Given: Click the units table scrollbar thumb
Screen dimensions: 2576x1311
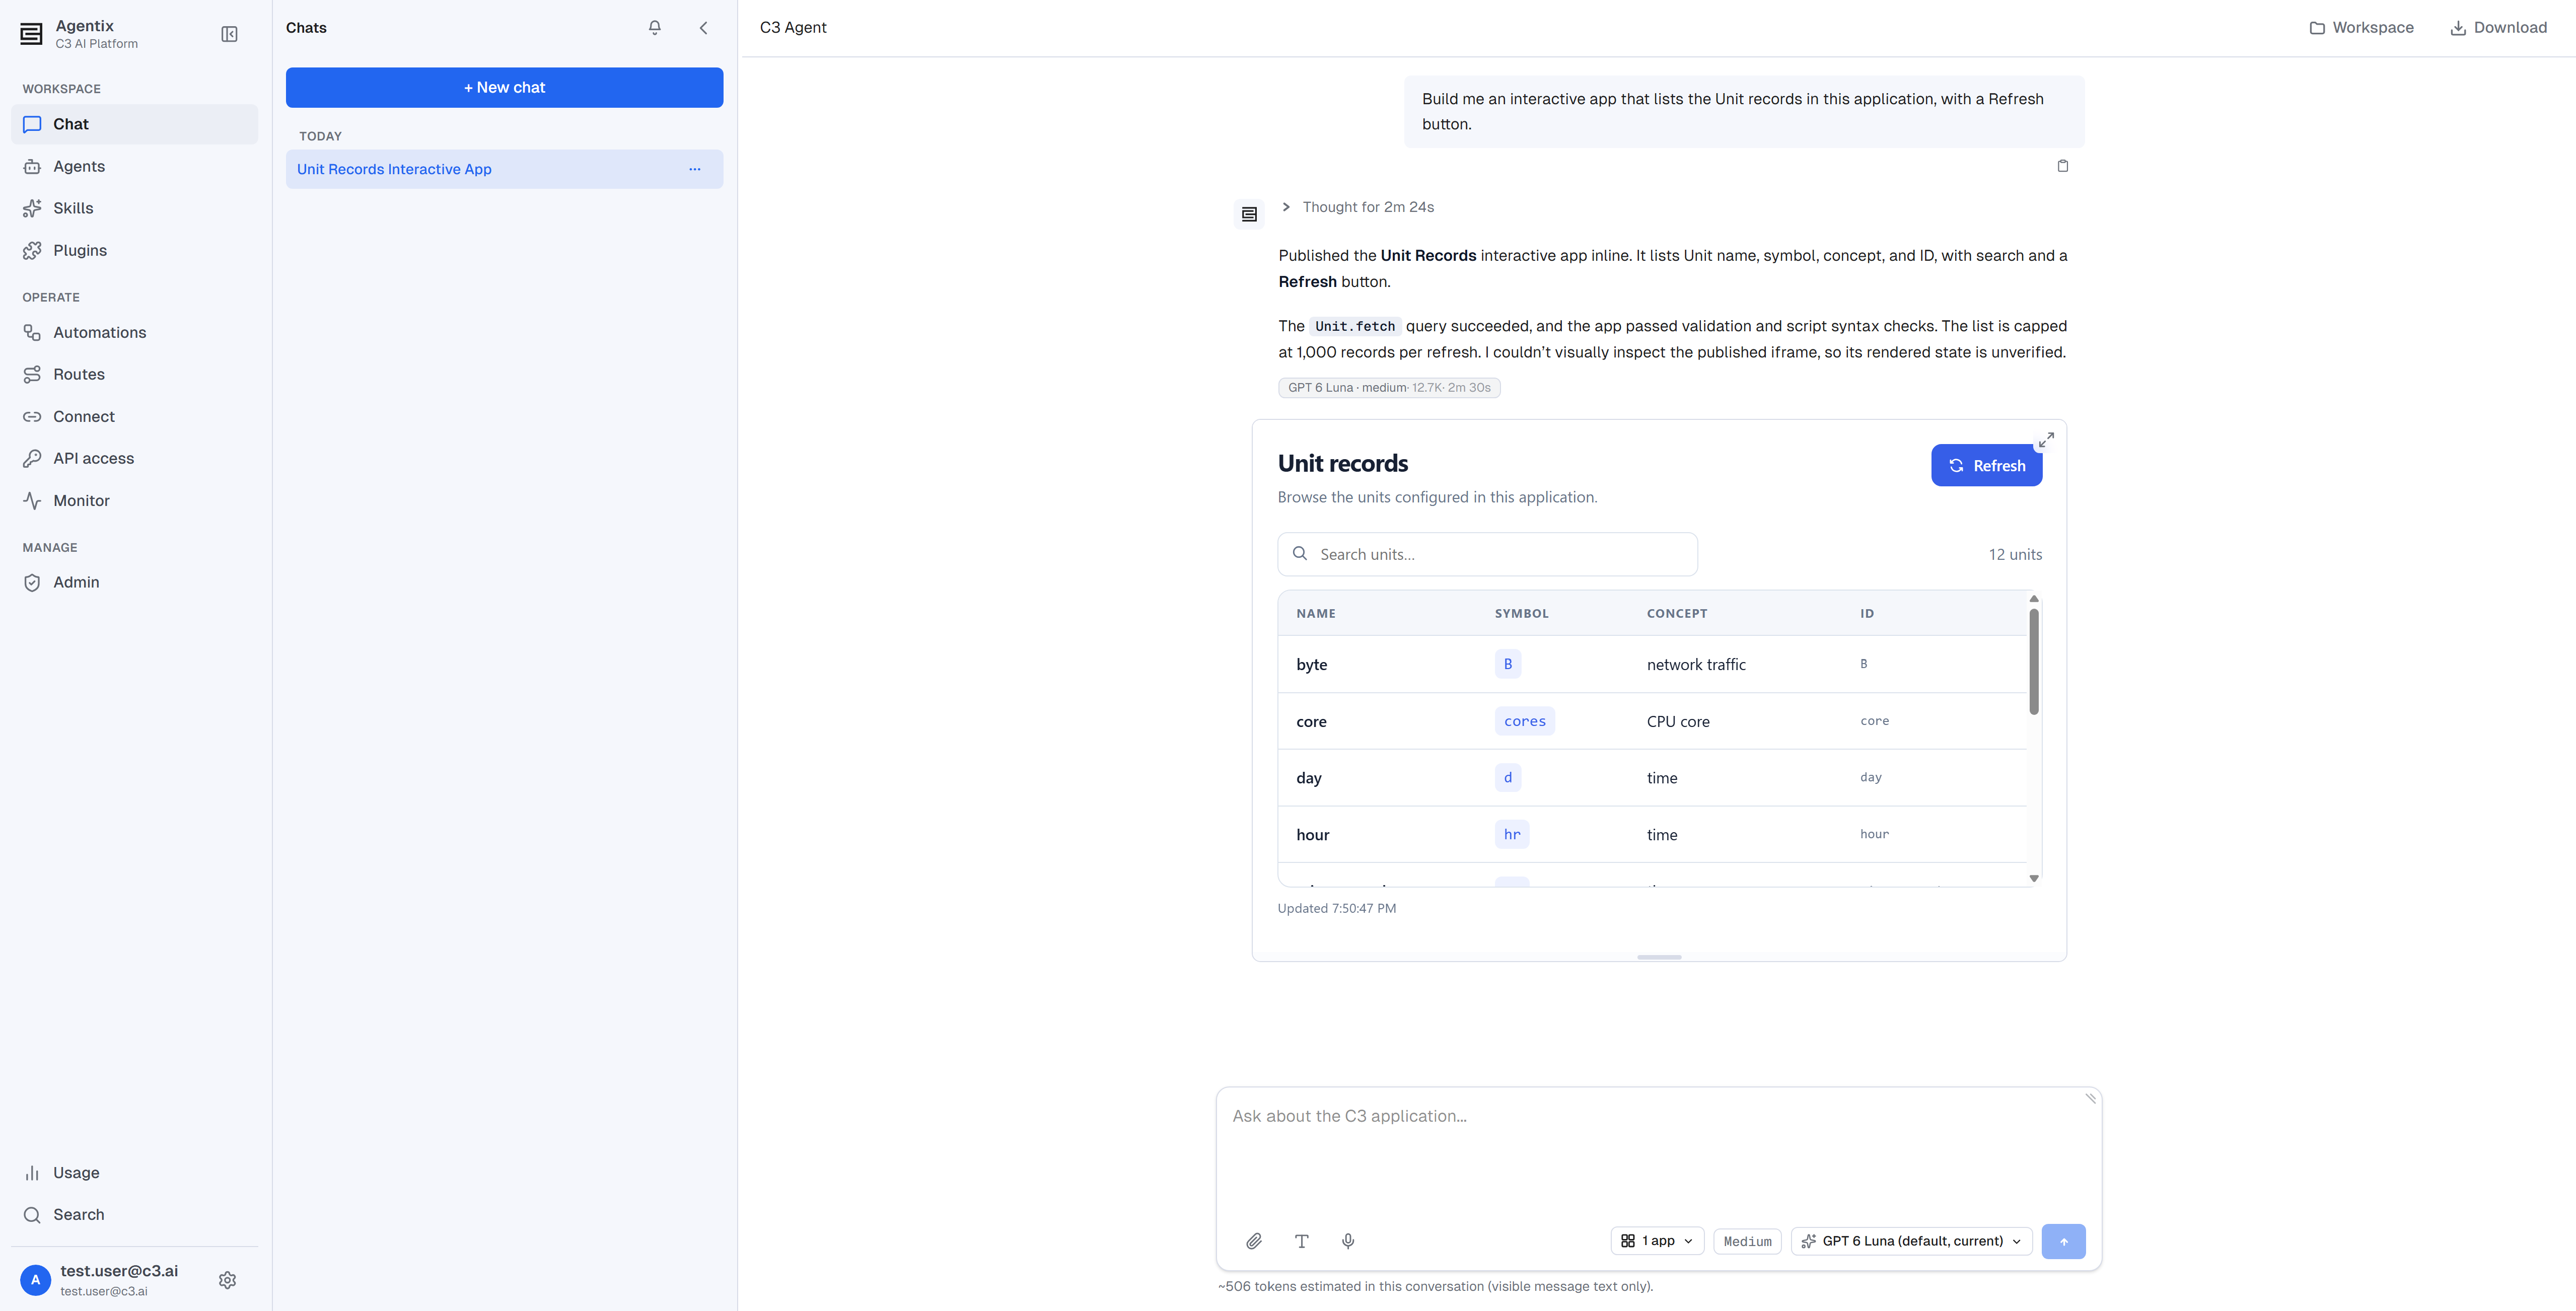Looking at the screenshot, I should click(x=2033, y=662).
